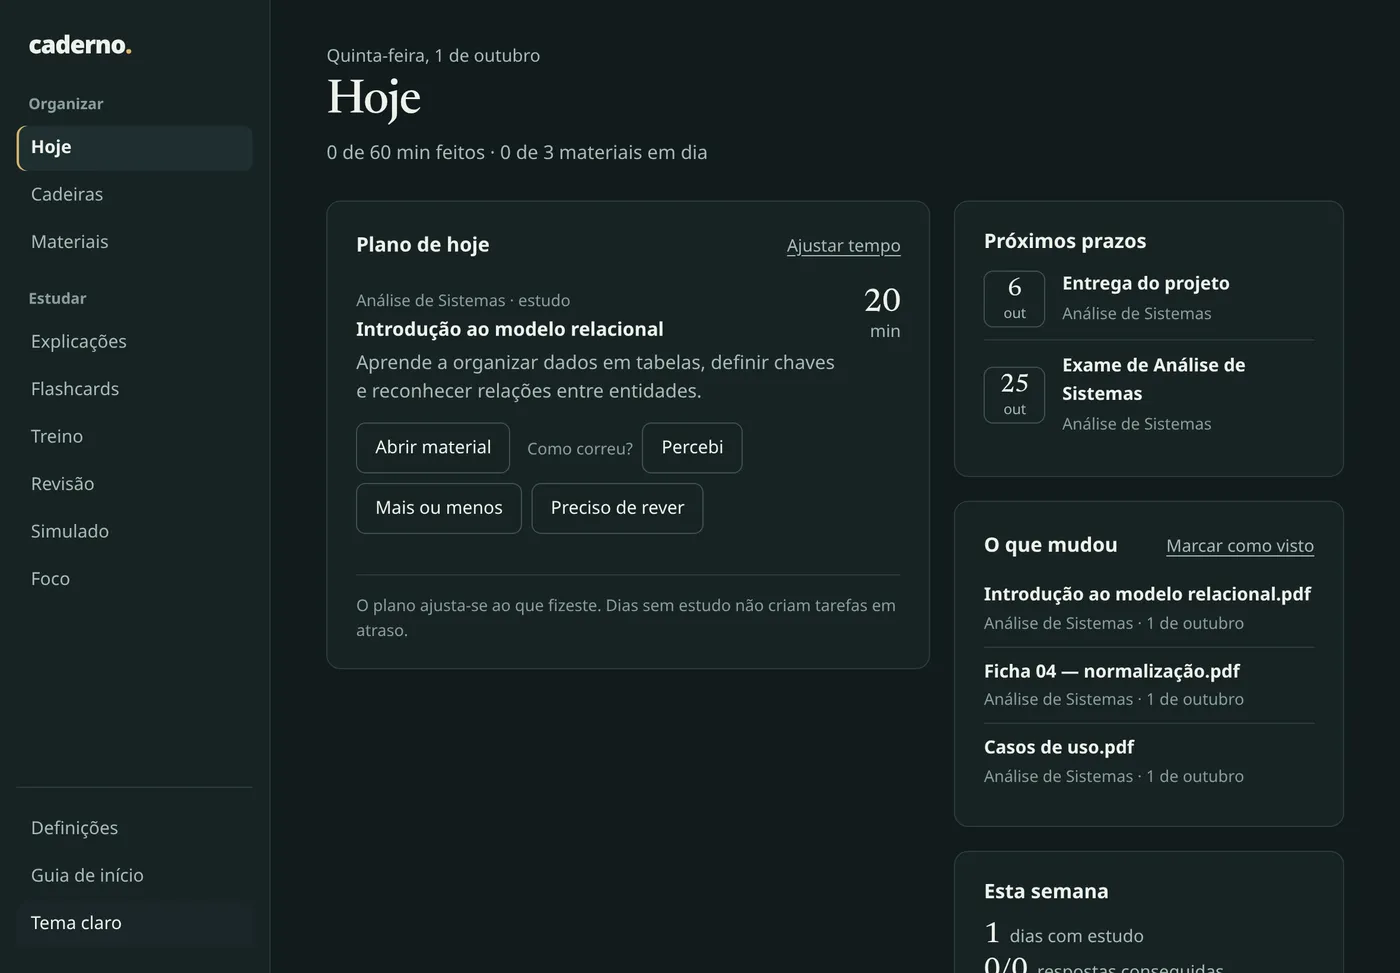Click task title Introdução ao modelo relacional
The height and width of the screenshot is (973, 1400).
tap(510, 329)
